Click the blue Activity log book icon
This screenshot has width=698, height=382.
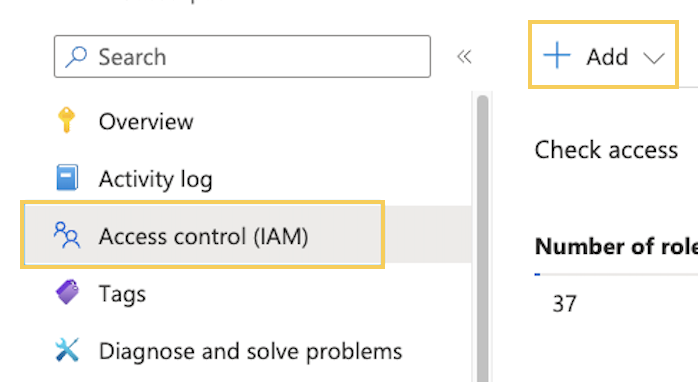pos(67,178)
